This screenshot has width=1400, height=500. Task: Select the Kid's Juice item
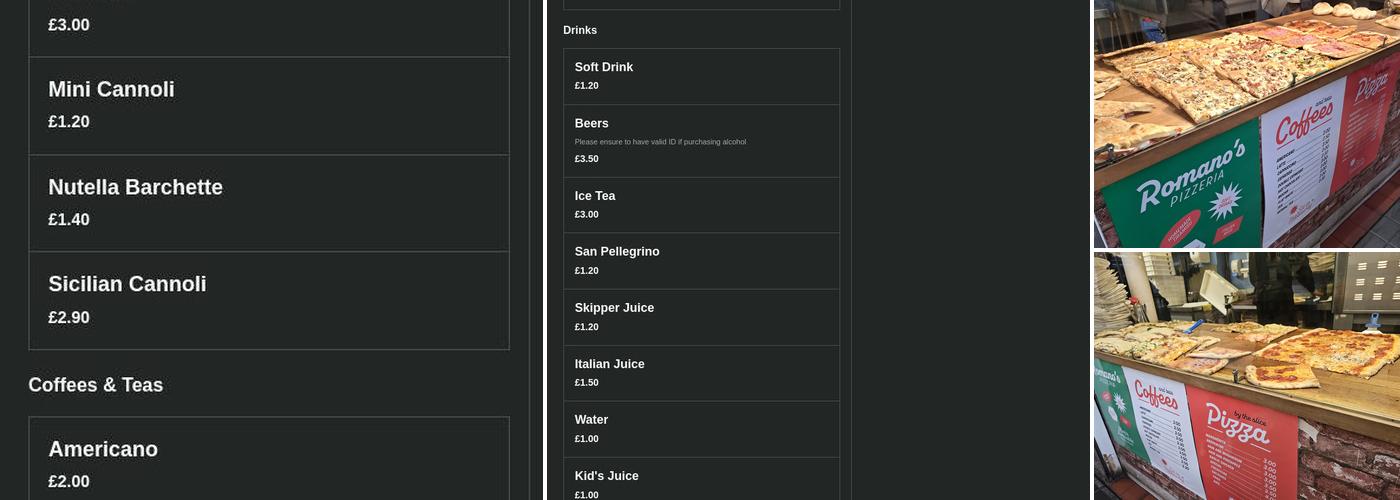coord(701,480)
